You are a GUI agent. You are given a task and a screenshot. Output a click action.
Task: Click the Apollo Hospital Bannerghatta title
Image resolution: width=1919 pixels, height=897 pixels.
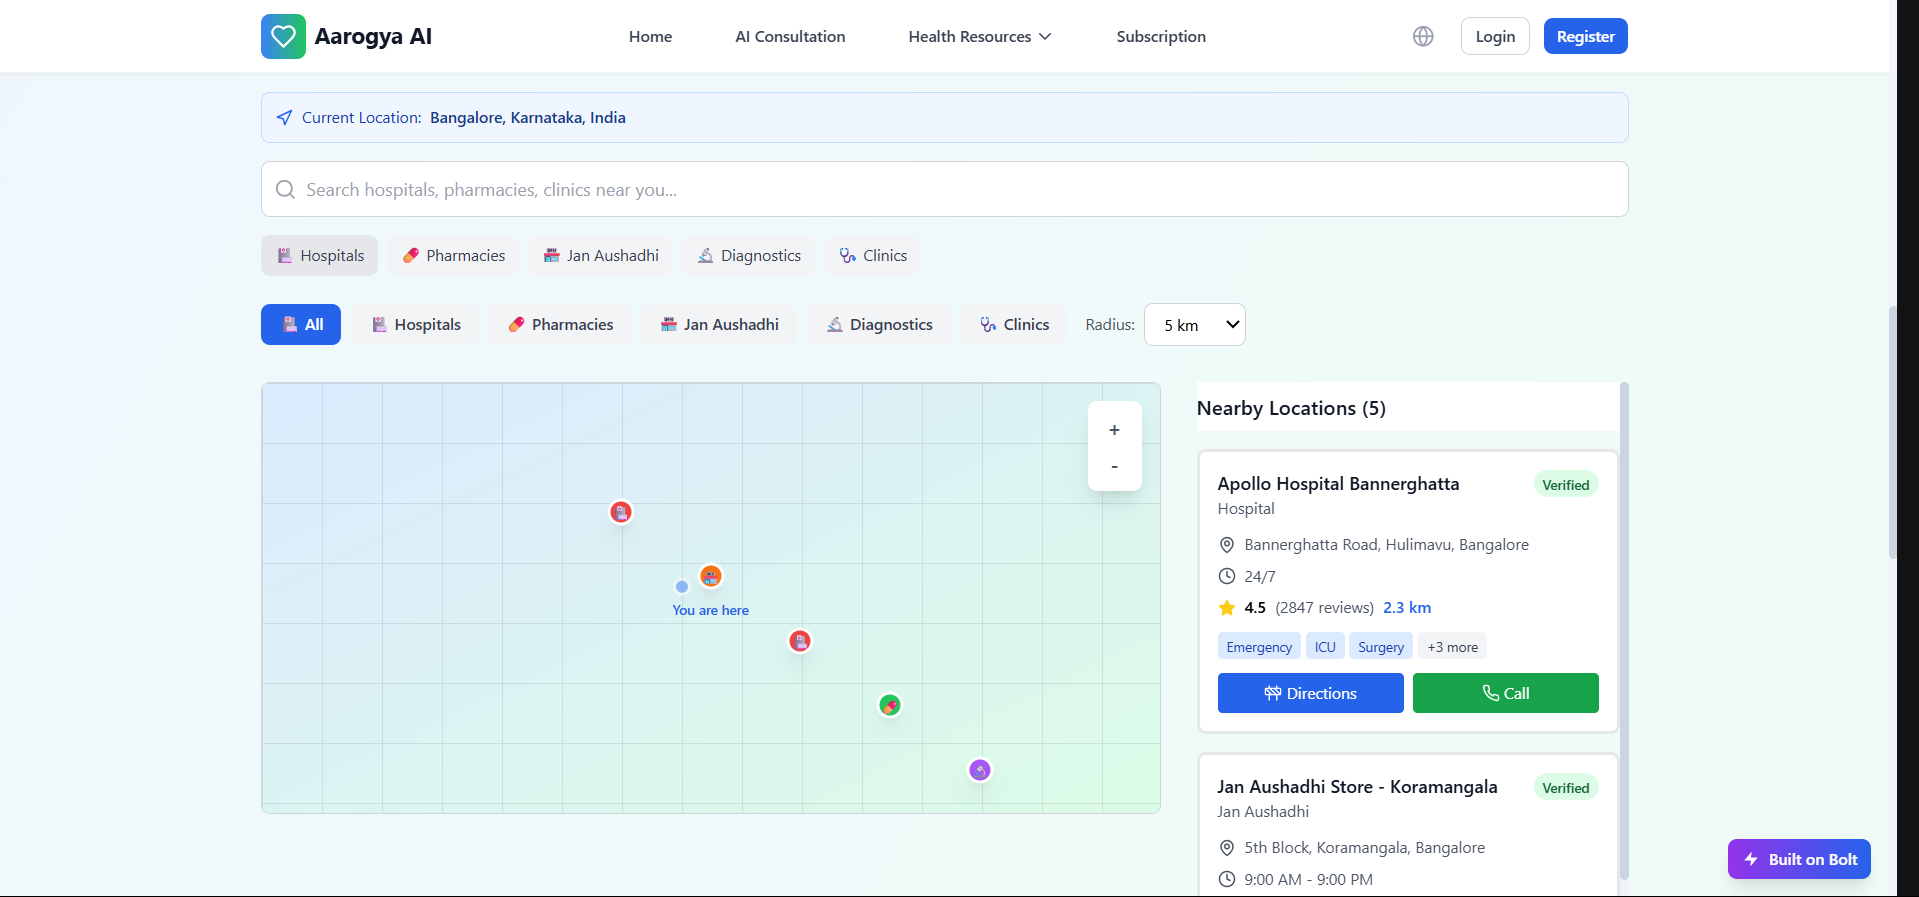pos(1338,484)
